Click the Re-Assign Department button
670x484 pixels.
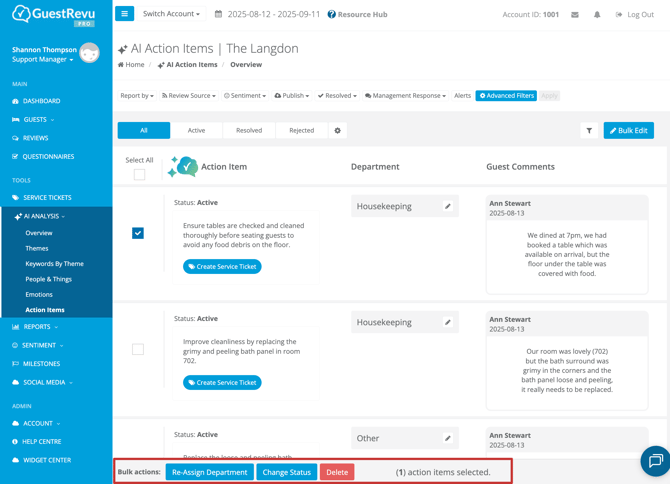(x=209, y=472)
